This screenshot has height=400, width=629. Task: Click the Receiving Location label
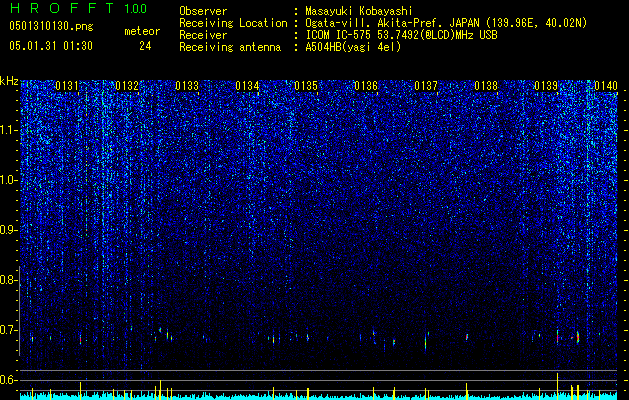point(233,23)
